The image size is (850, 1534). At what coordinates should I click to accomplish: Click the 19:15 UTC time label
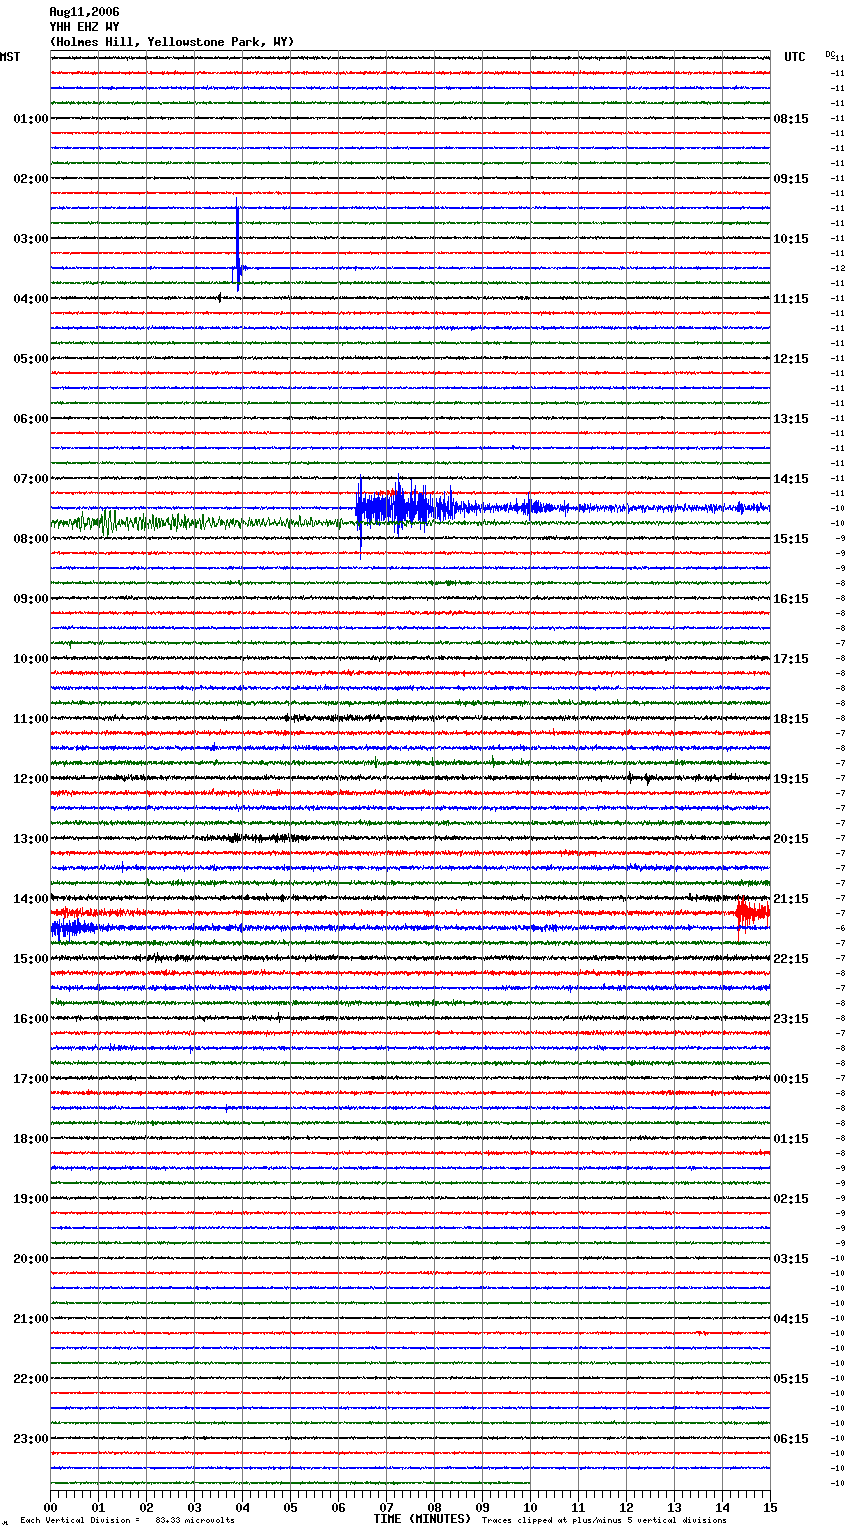click(791, 779)
